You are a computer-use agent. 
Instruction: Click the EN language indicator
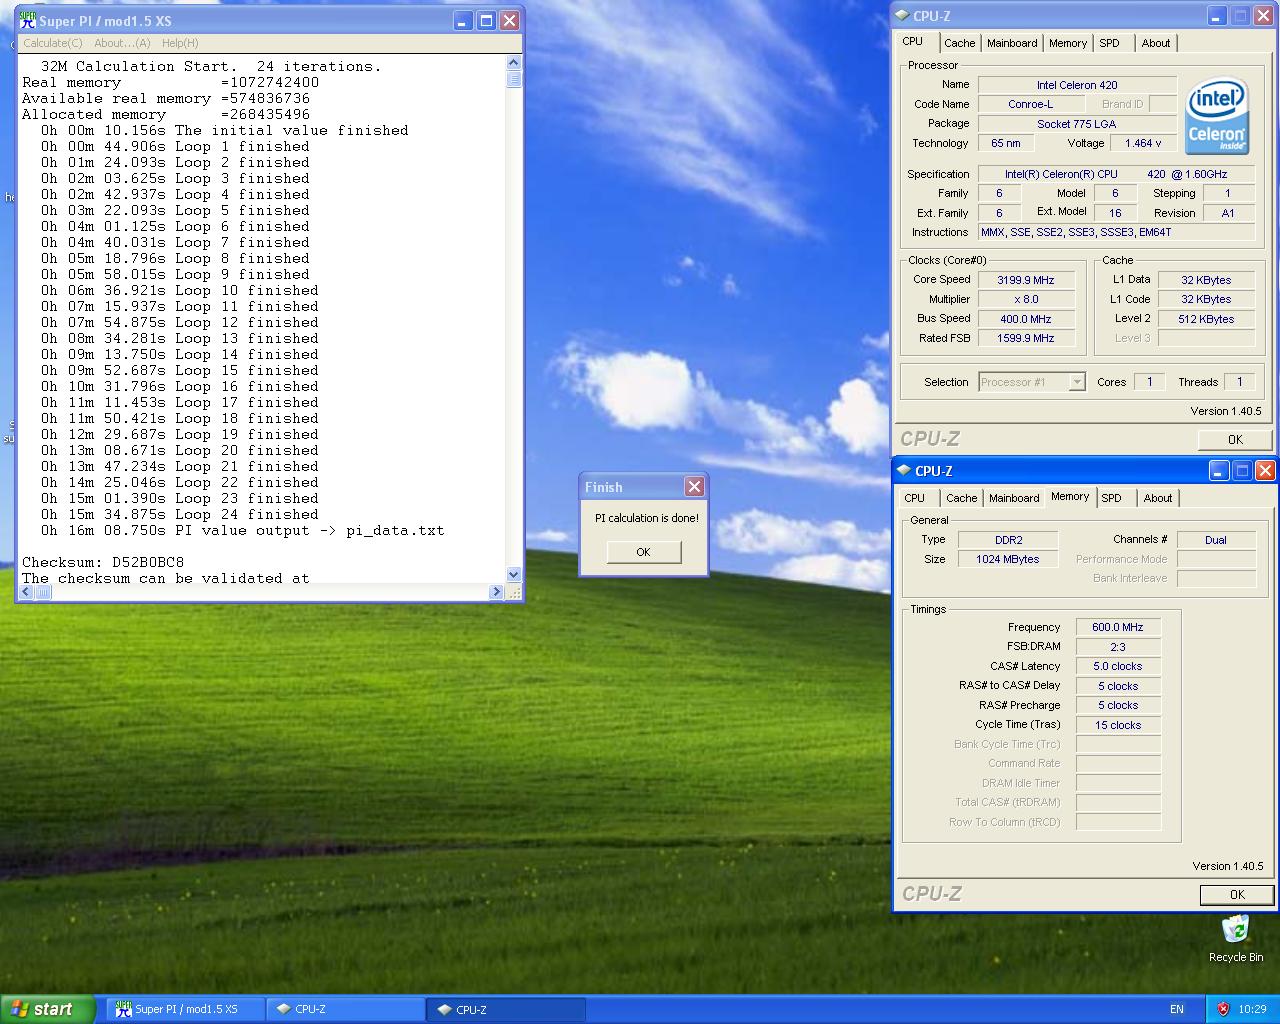point(1177,1009)
